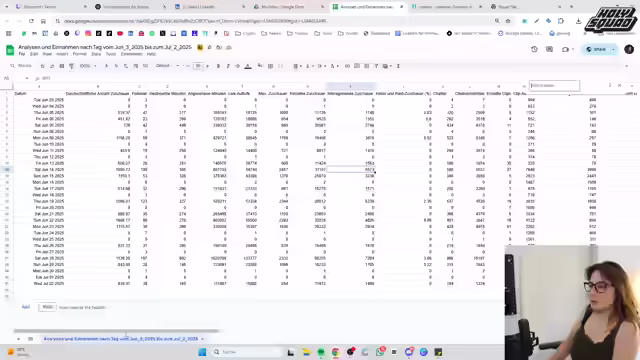
Task: Open the zoom level dropdown
Action: click(x=88, y=66)
